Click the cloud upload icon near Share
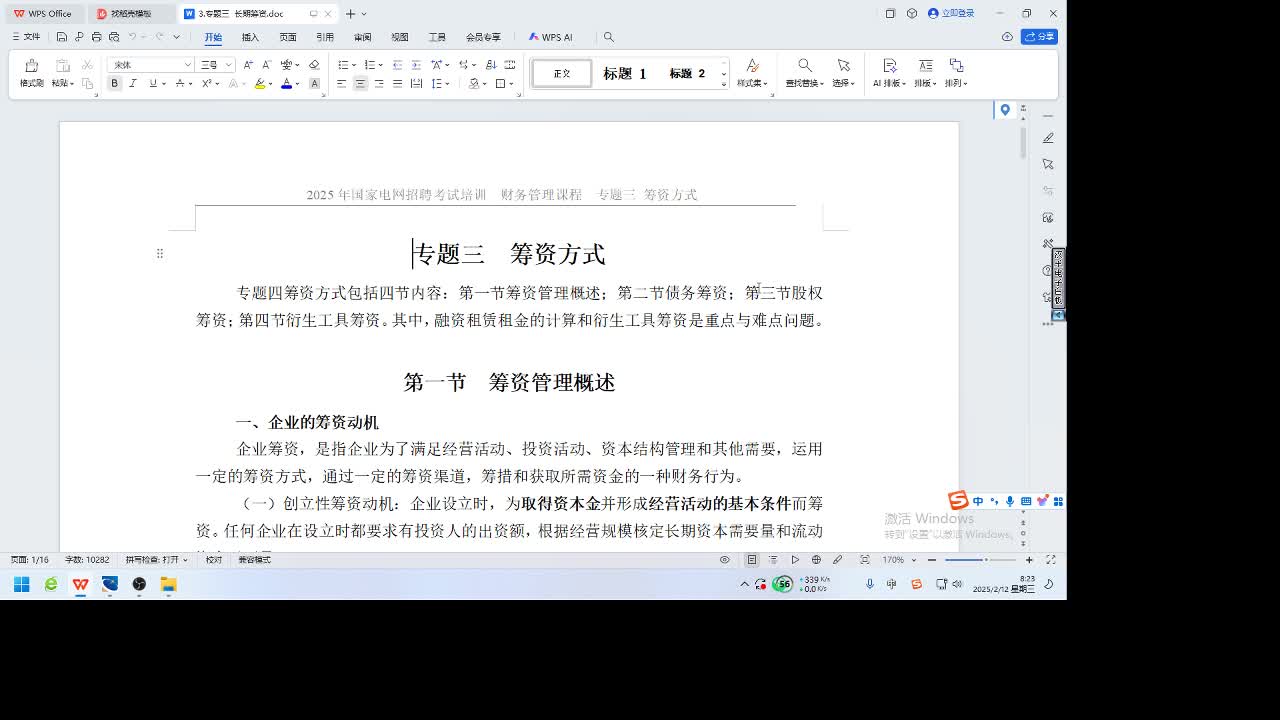This screenshot has height=720, width=1280. 1007,37
